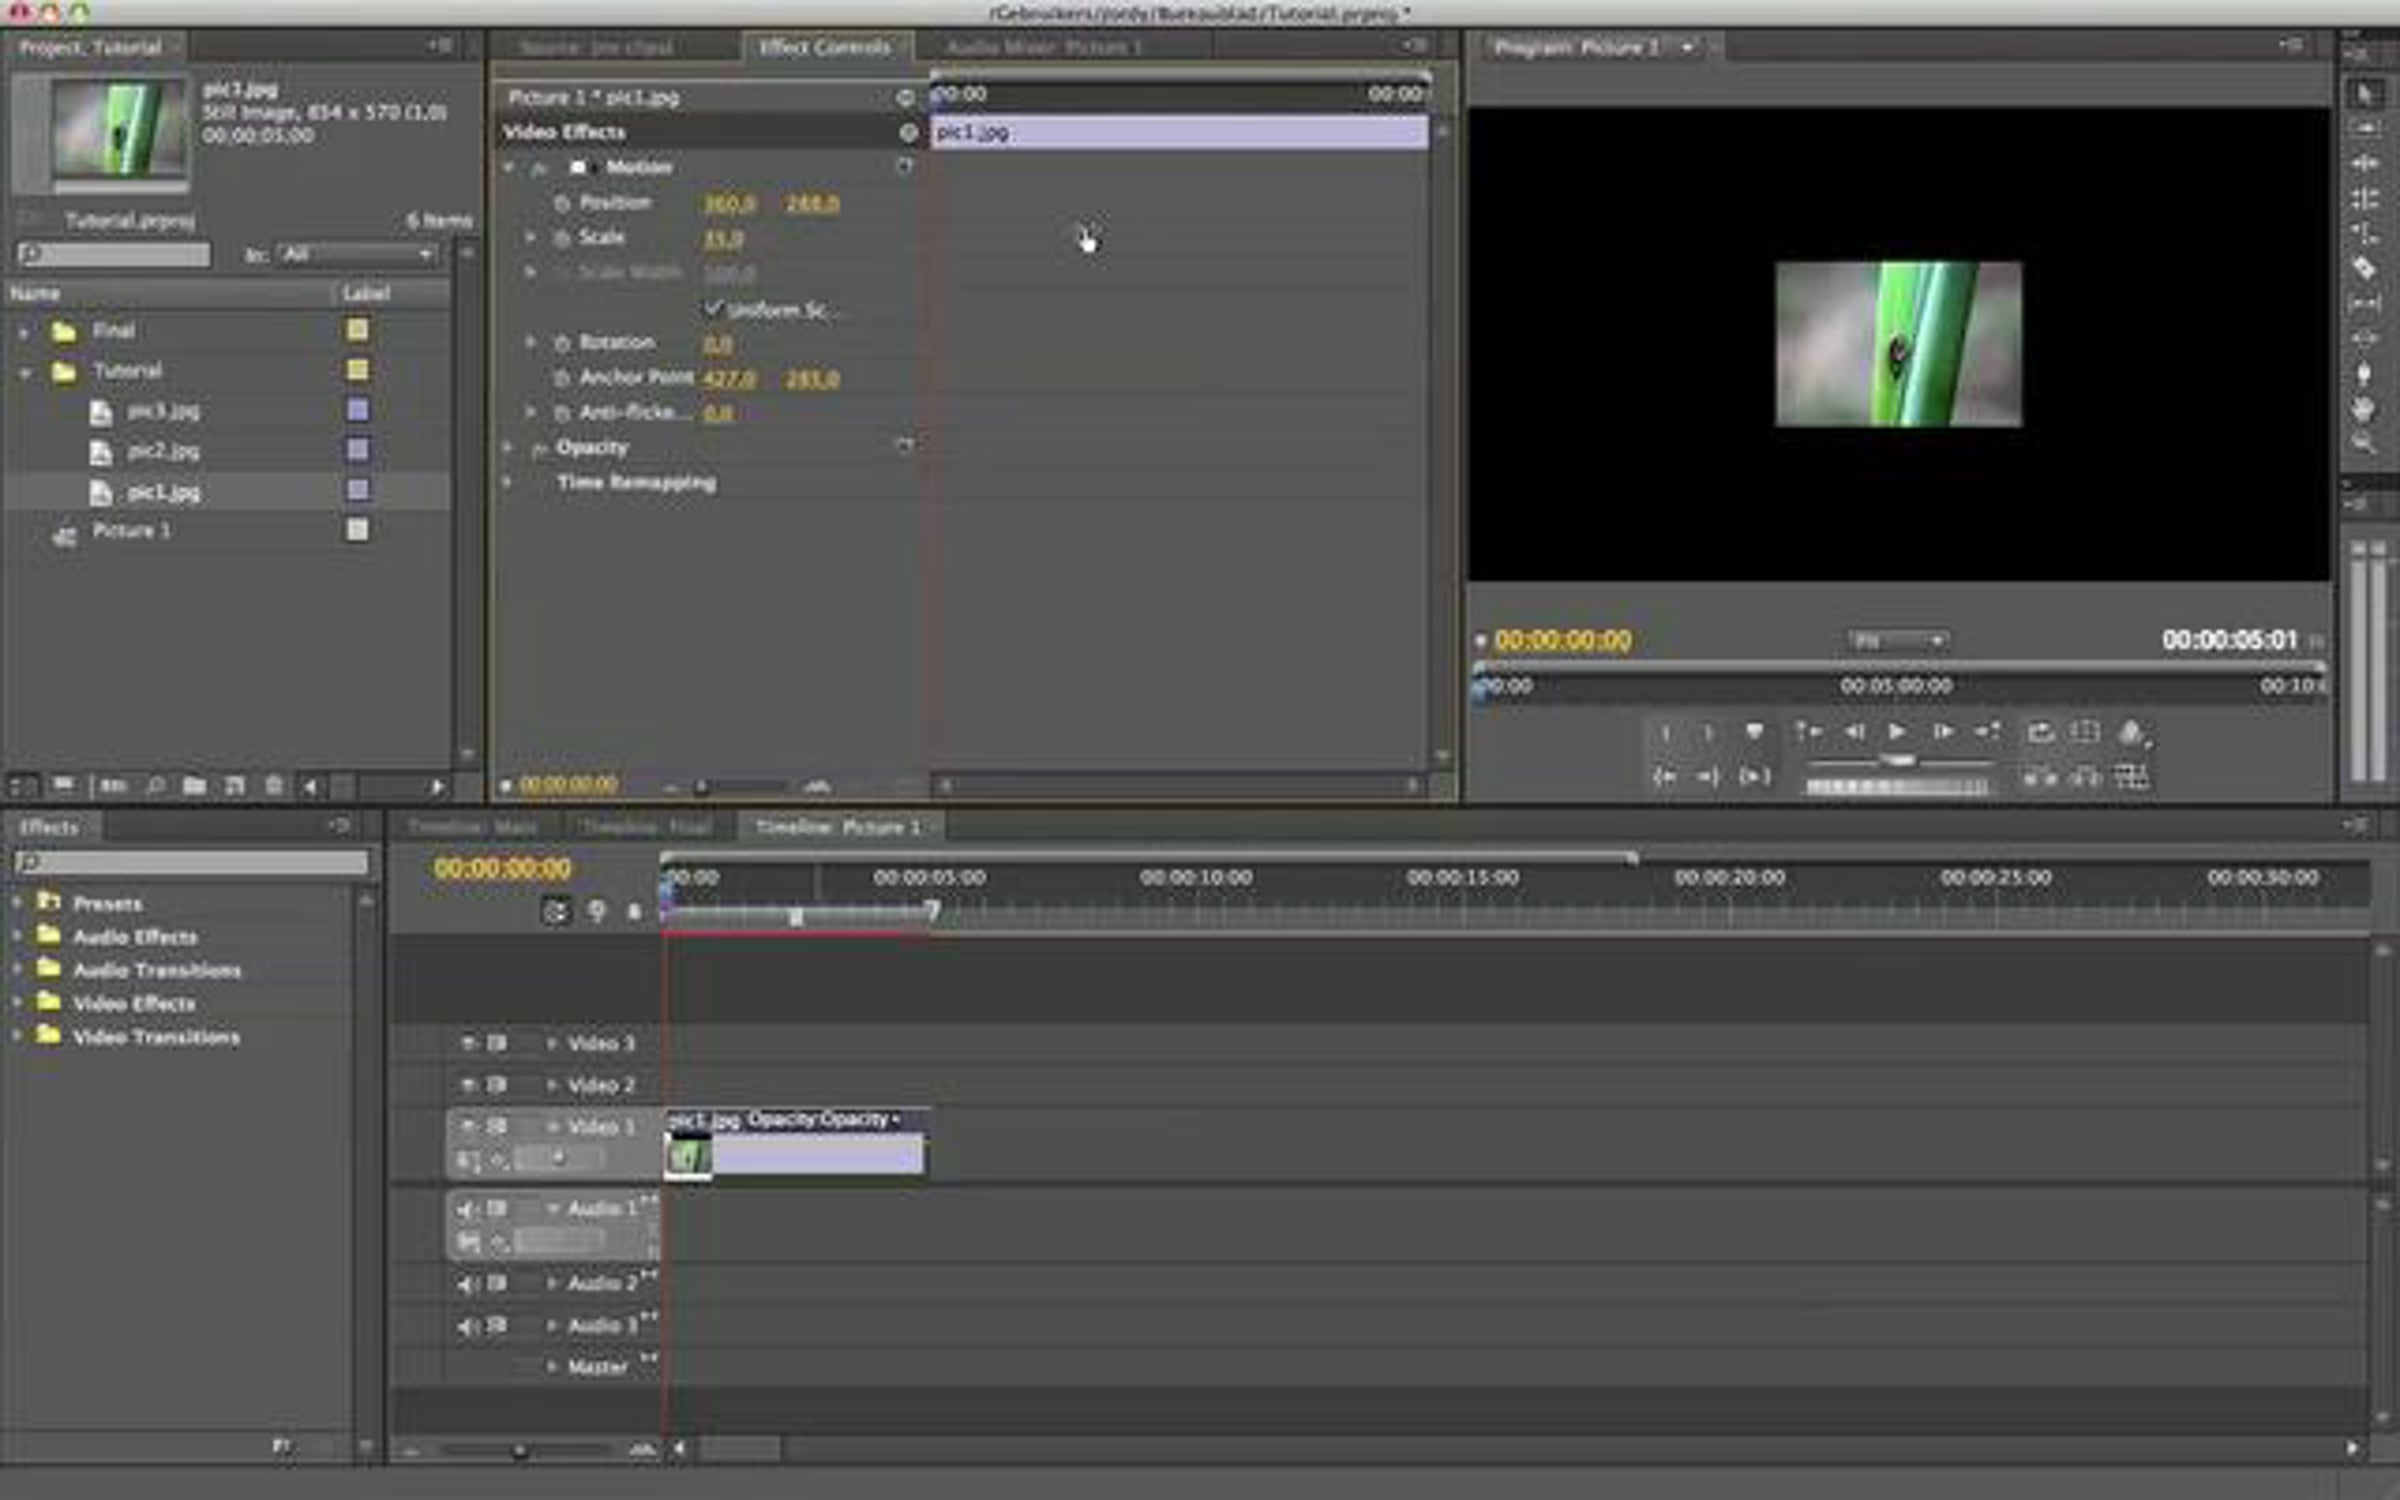Click the trash Clear icon in the Project panel
The height and width of the screenshot is (1500, 2400).
(x=274, y=786)
